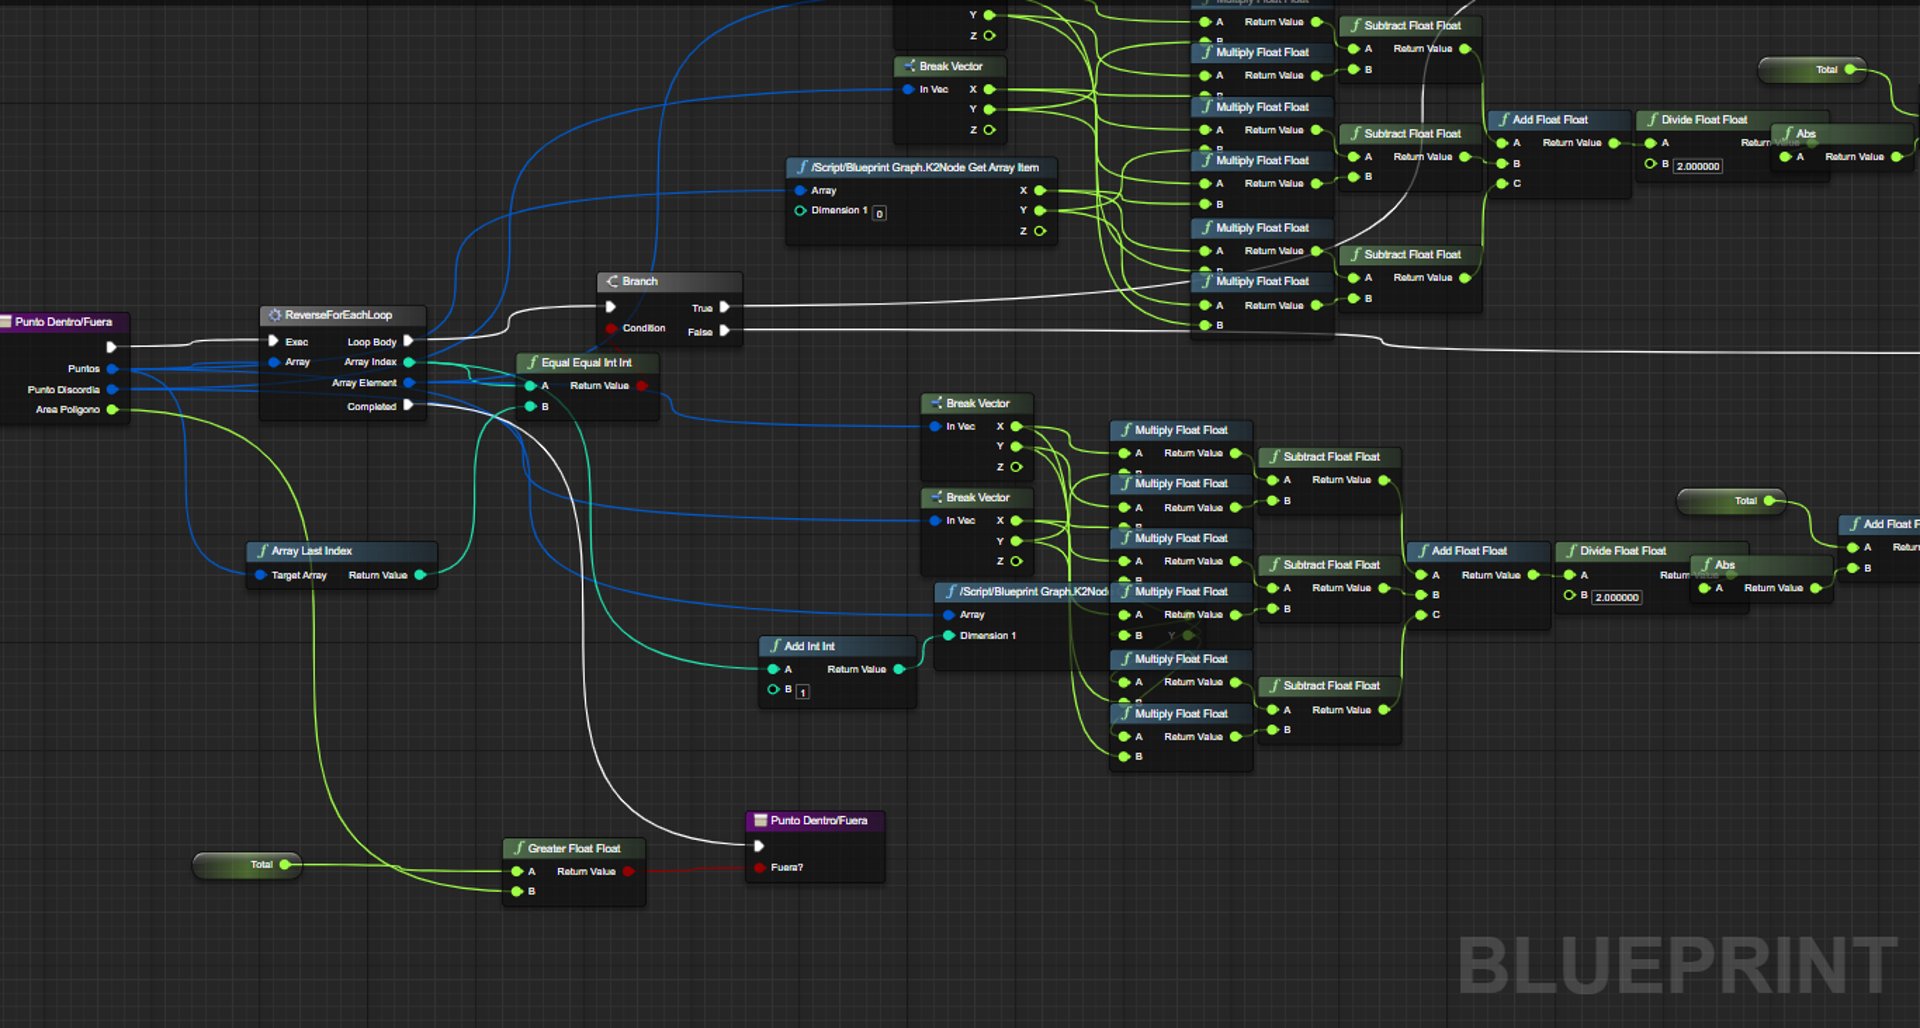
Task: Click the Branch Condition pin
Action: click(611, 328)
